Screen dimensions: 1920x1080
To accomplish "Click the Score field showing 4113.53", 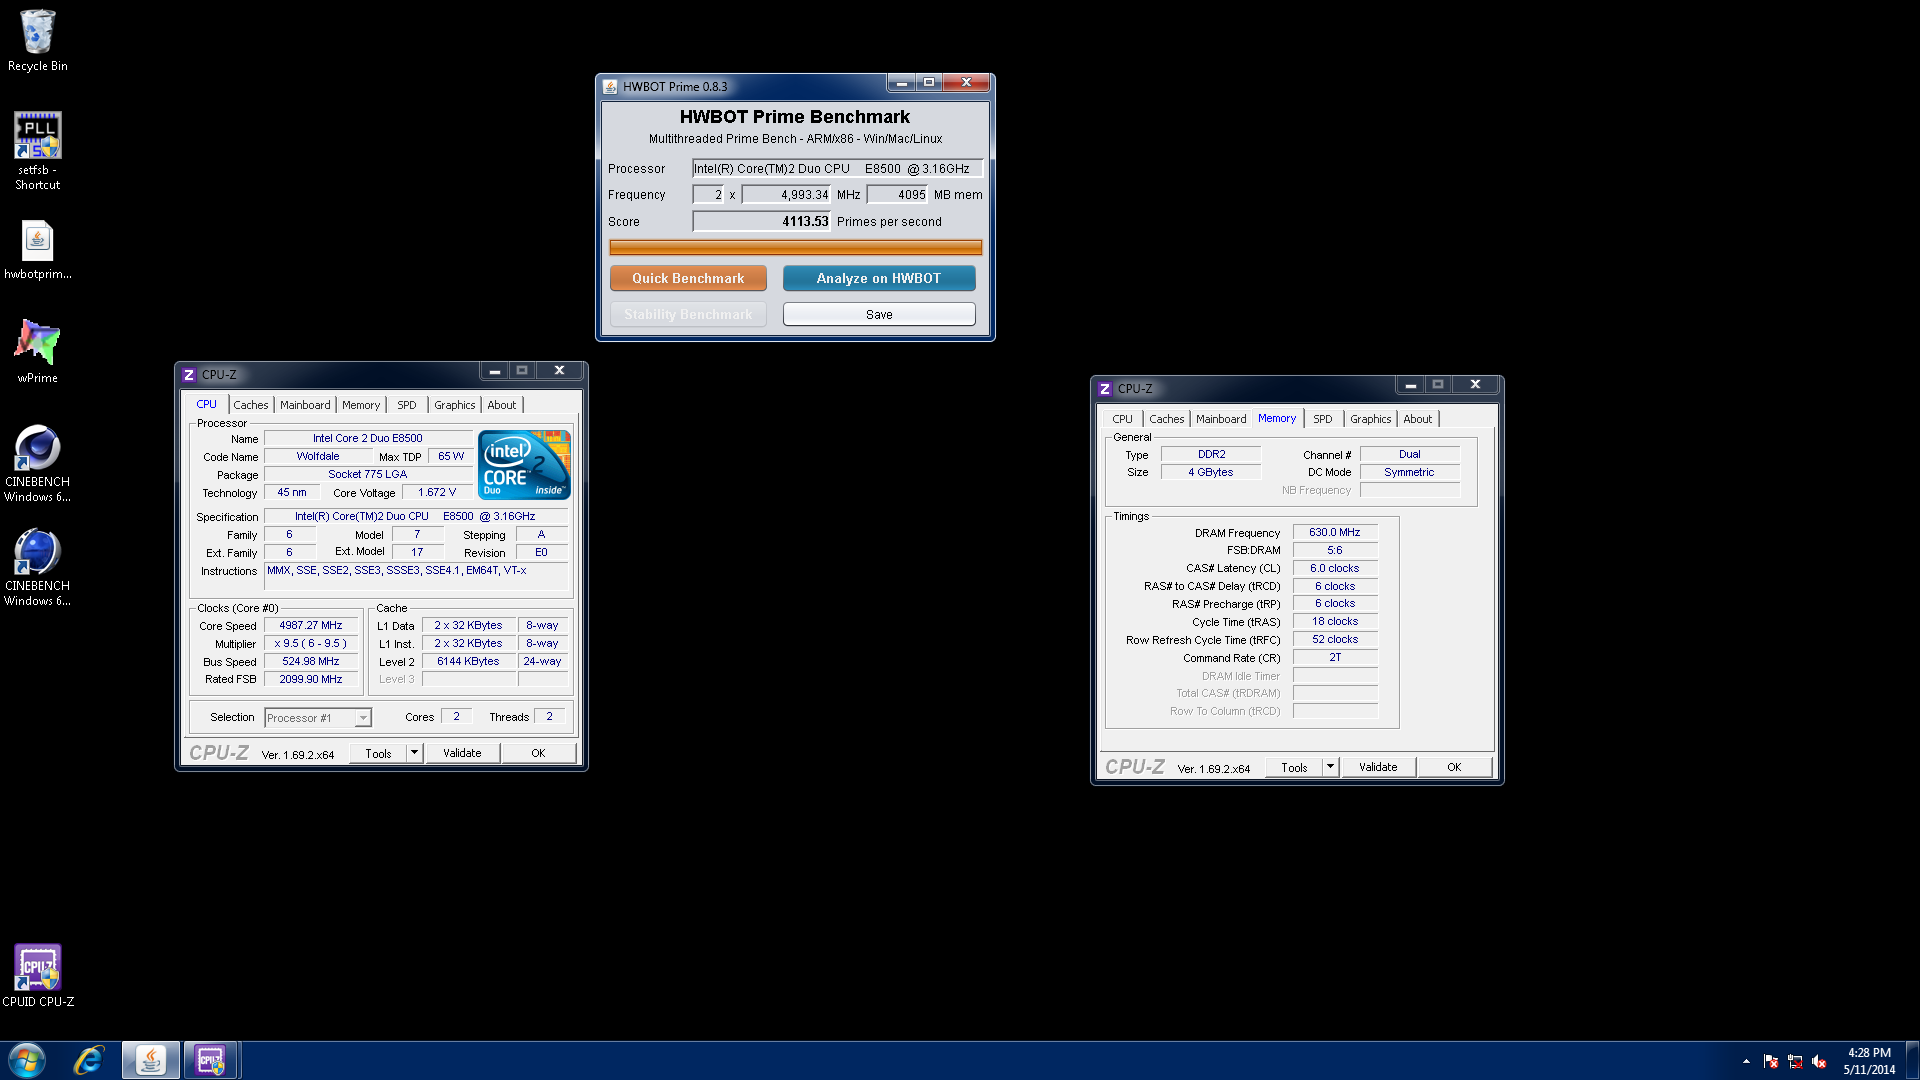I will click(x=762, y=221).
